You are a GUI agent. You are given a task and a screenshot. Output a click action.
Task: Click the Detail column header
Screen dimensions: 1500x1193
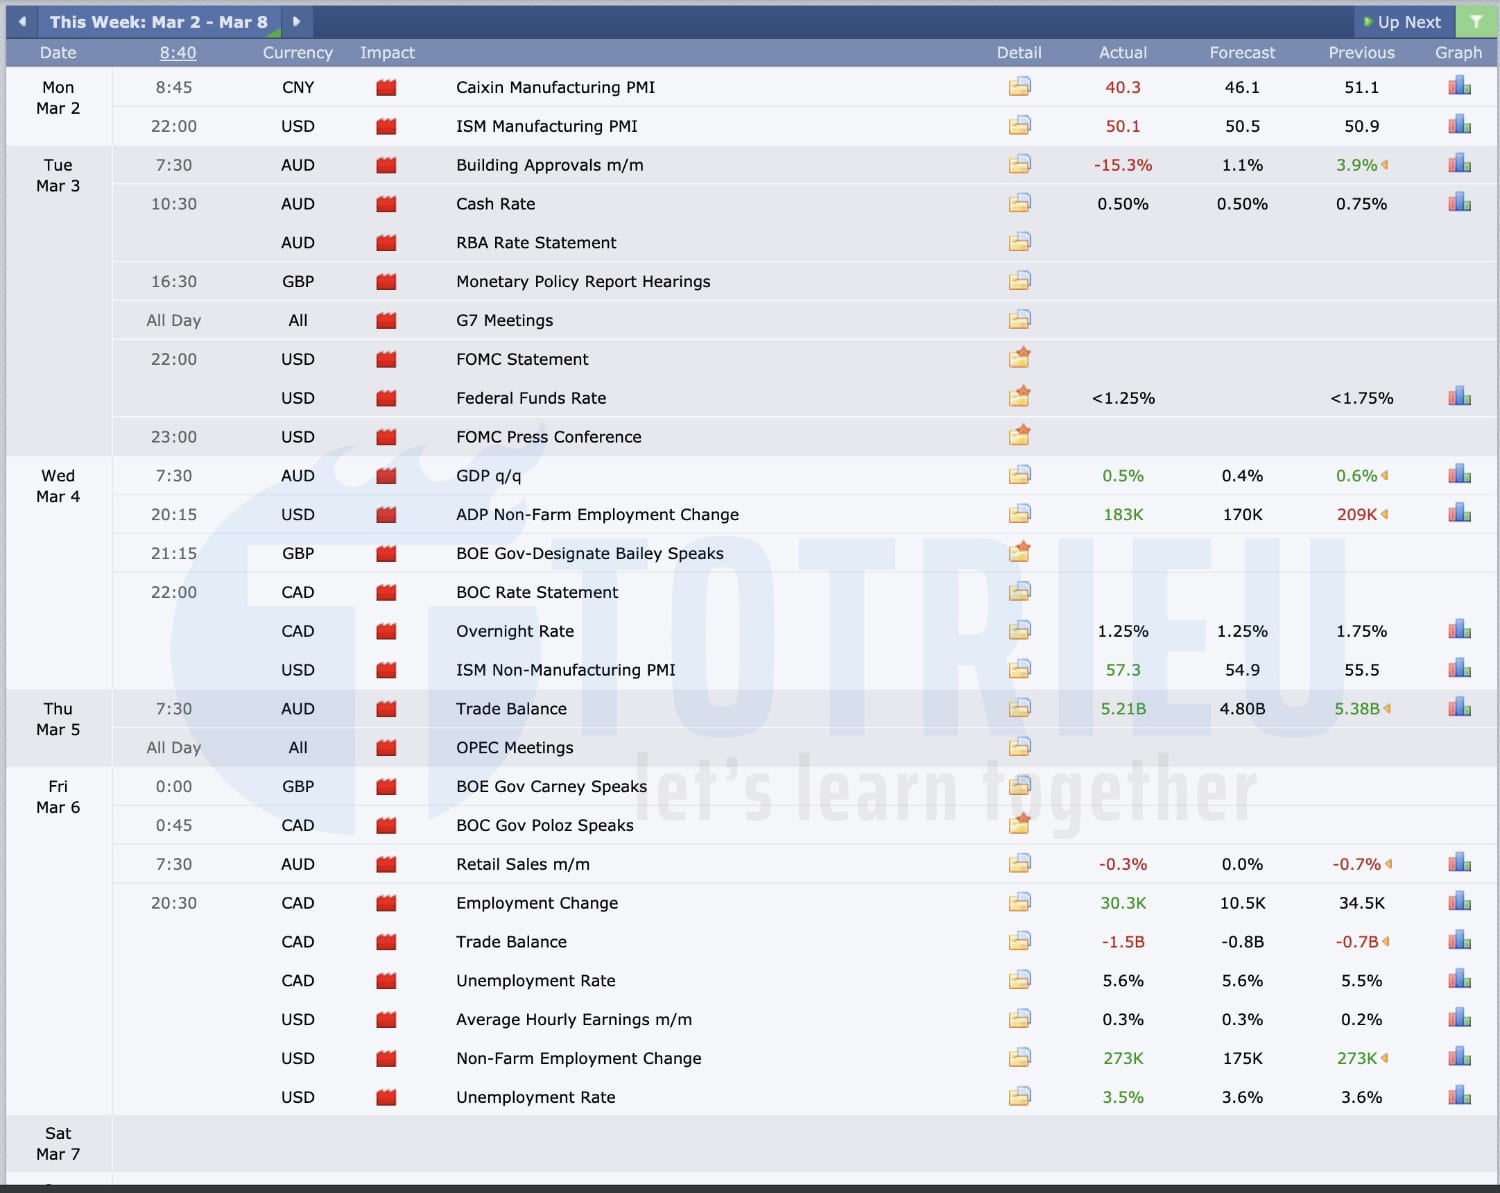1019,53
